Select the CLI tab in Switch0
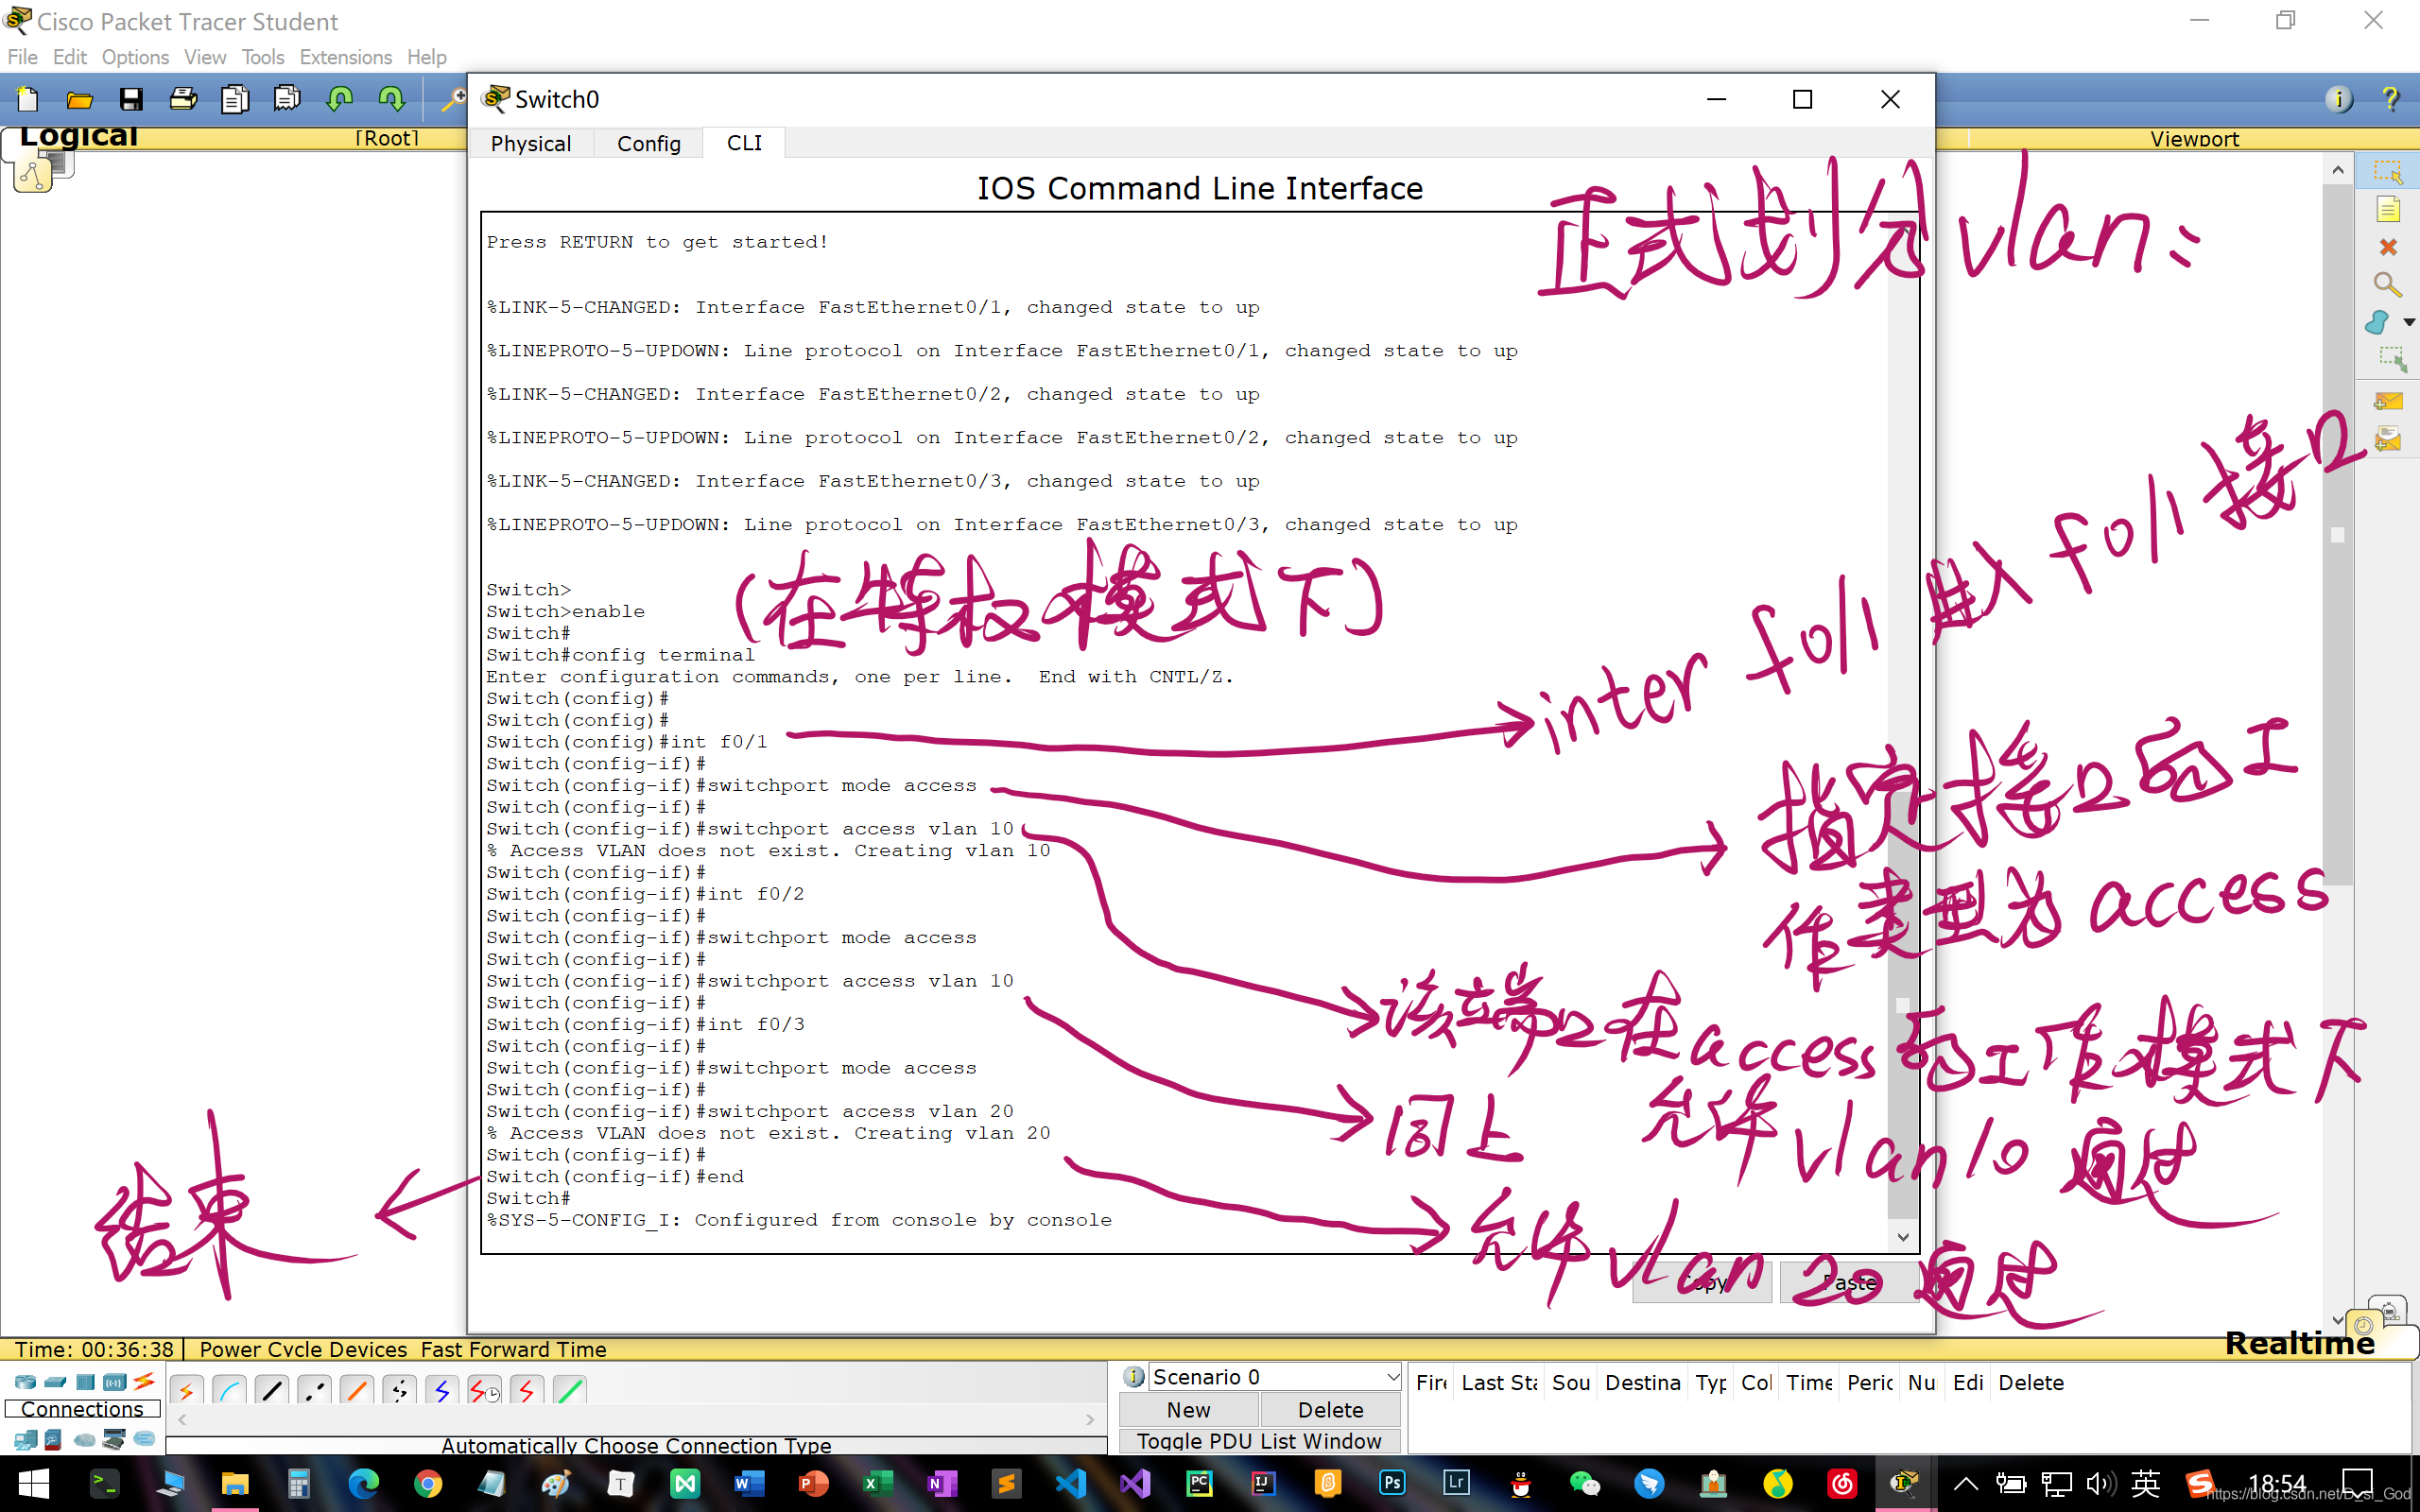The width and height of the screenshot is (2420, 1512). (744, 142)
